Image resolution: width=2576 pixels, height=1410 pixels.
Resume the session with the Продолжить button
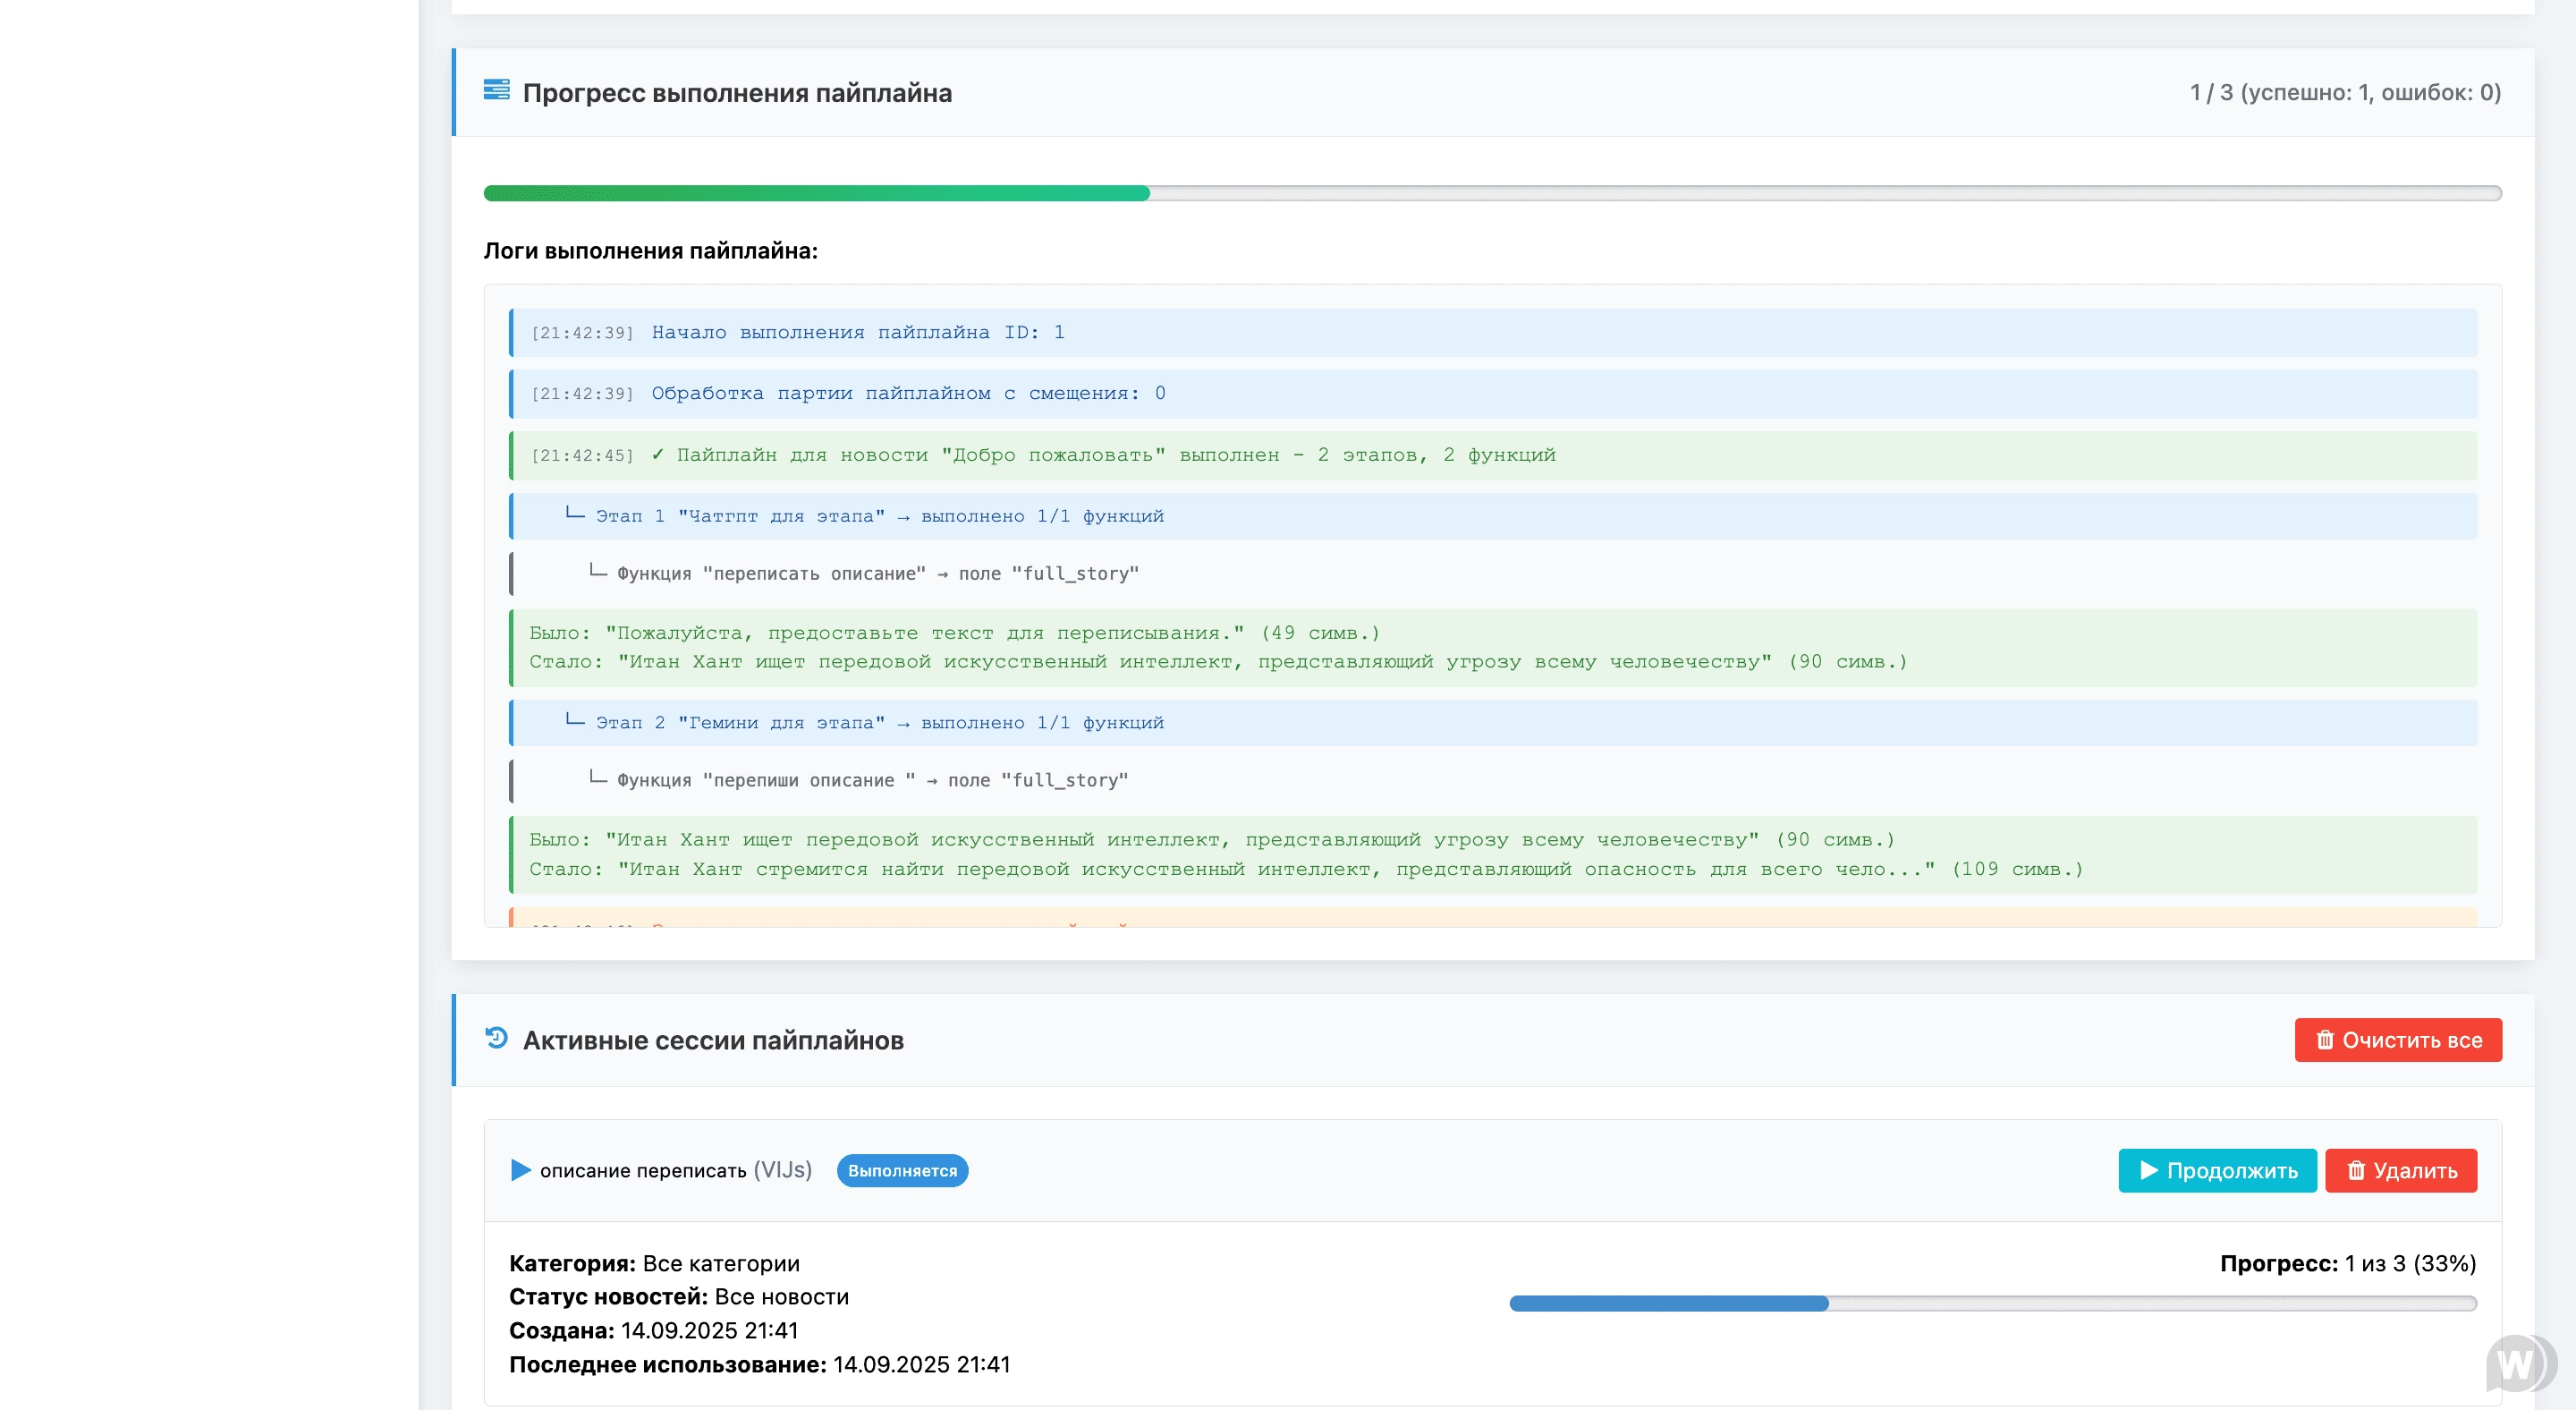[x=2216, y=1170]
